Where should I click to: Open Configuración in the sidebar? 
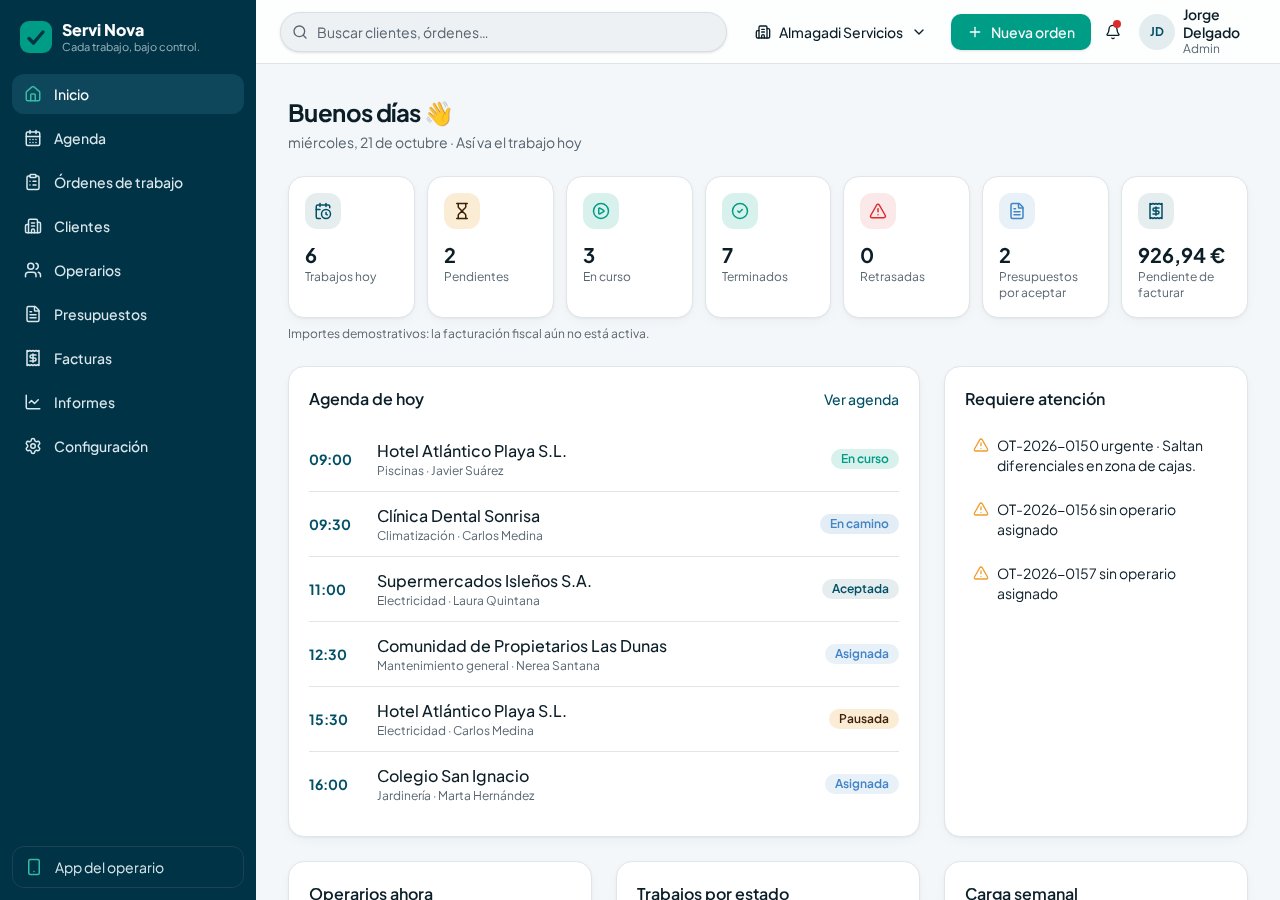point(128,446)
